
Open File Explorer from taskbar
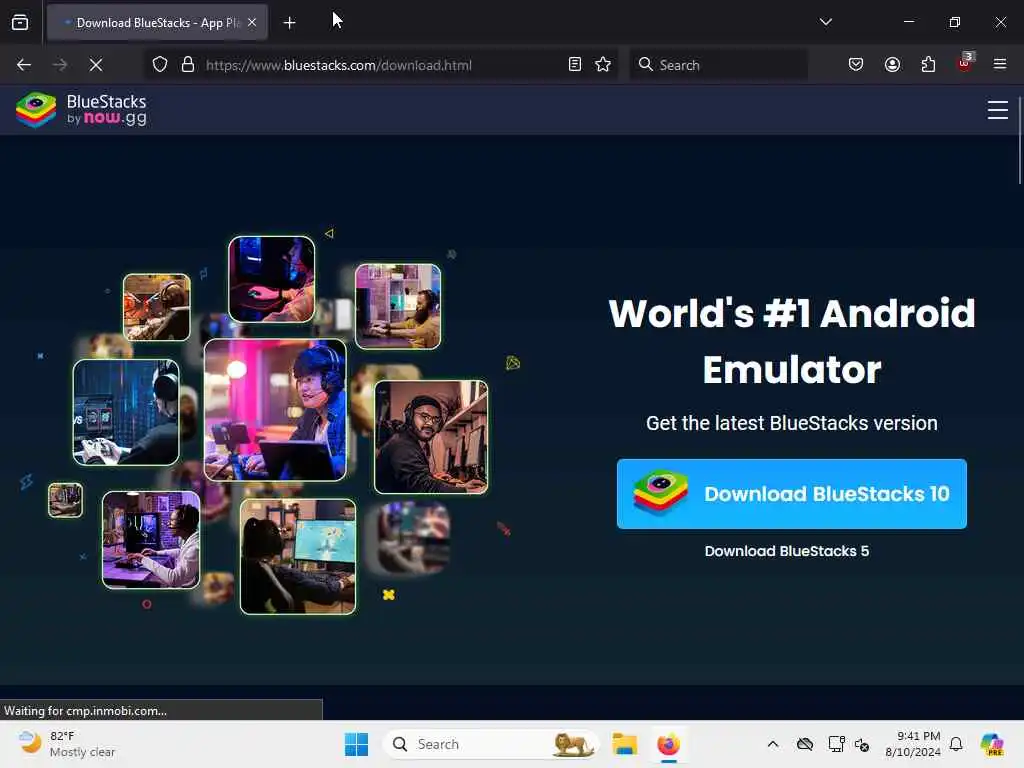click(x=624, y=744)
